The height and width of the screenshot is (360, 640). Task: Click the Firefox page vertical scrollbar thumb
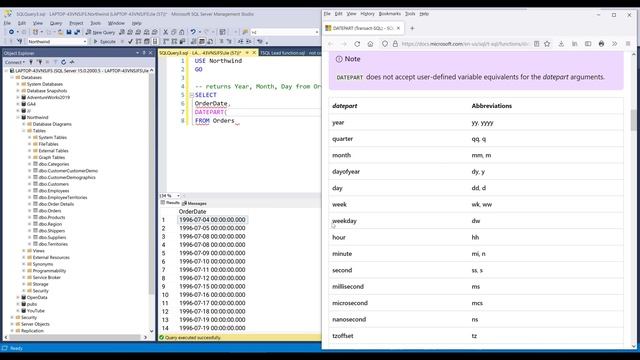pos(634,120)
